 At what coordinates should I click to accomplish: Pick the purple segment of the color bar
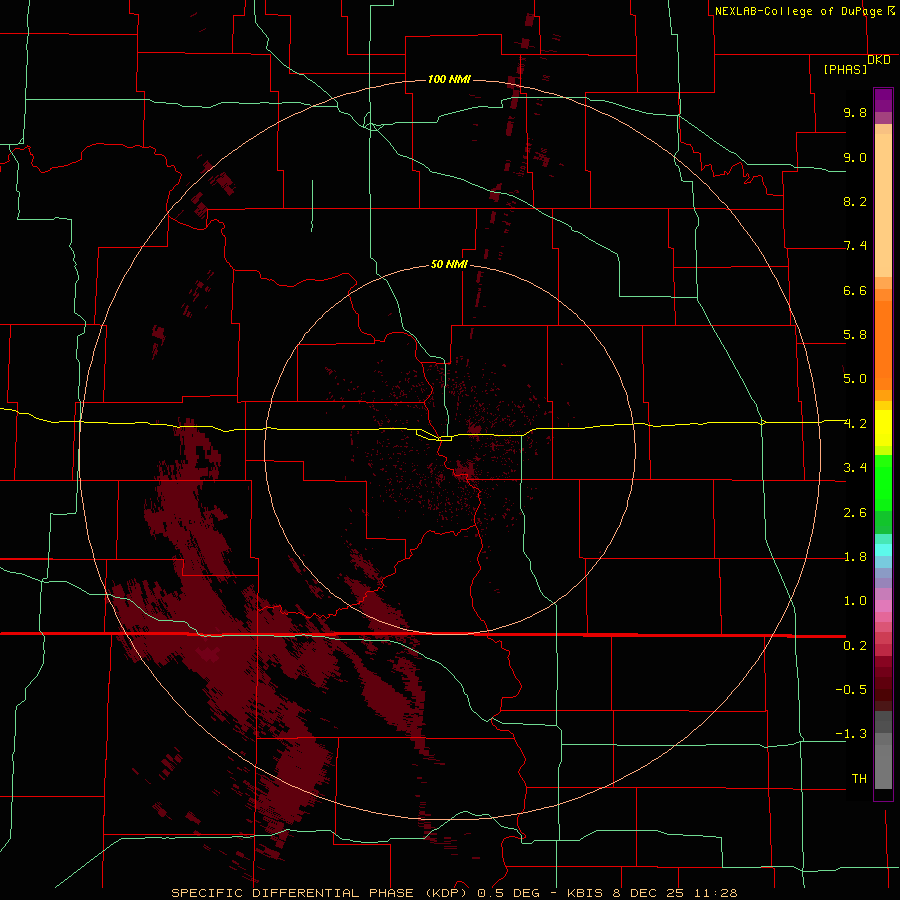(883, 100)
